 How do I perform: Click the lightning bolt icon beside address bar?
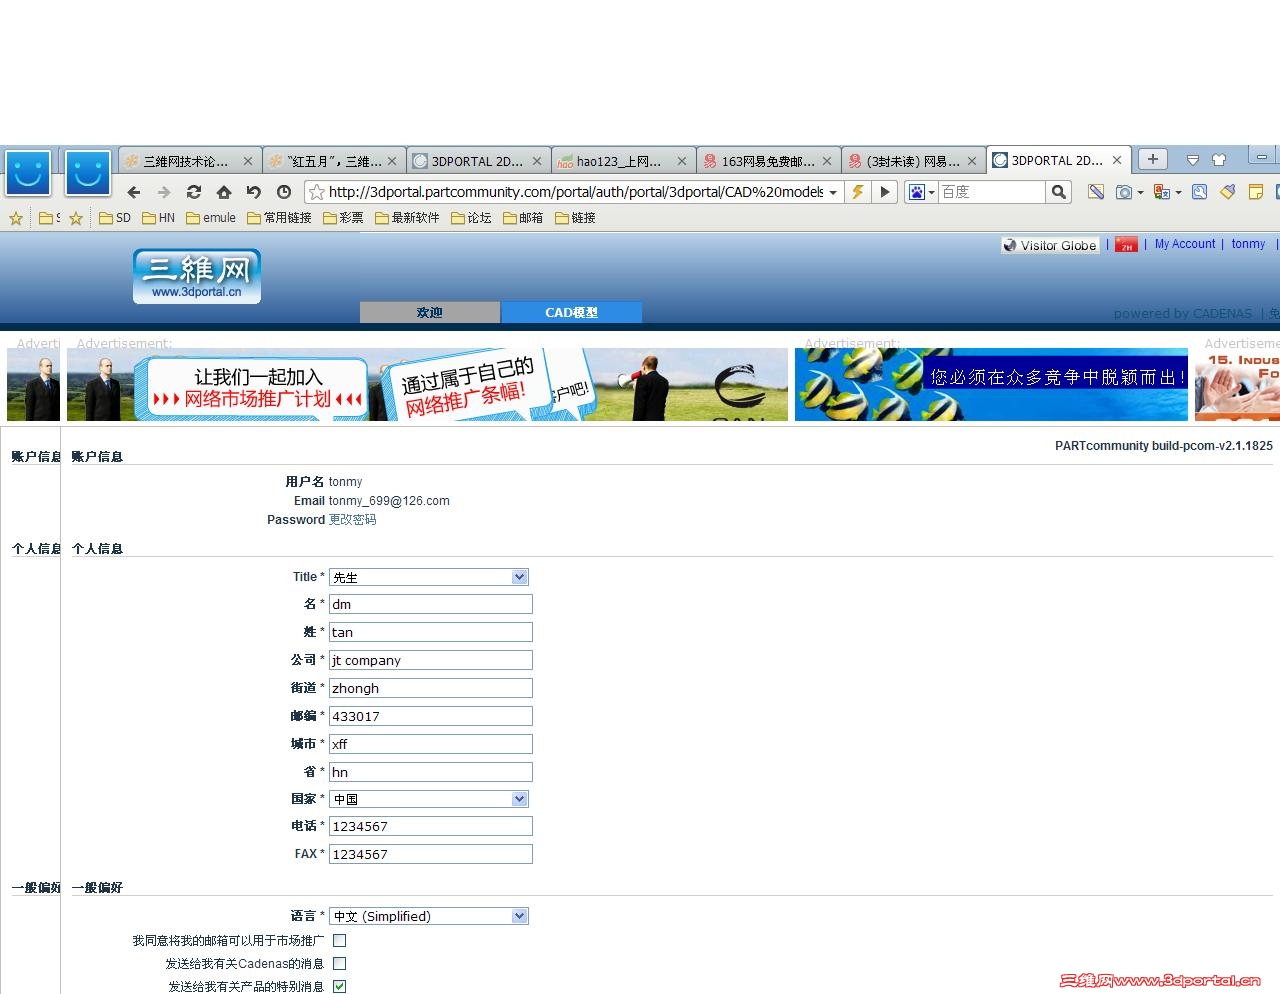(x=858, y=192)
